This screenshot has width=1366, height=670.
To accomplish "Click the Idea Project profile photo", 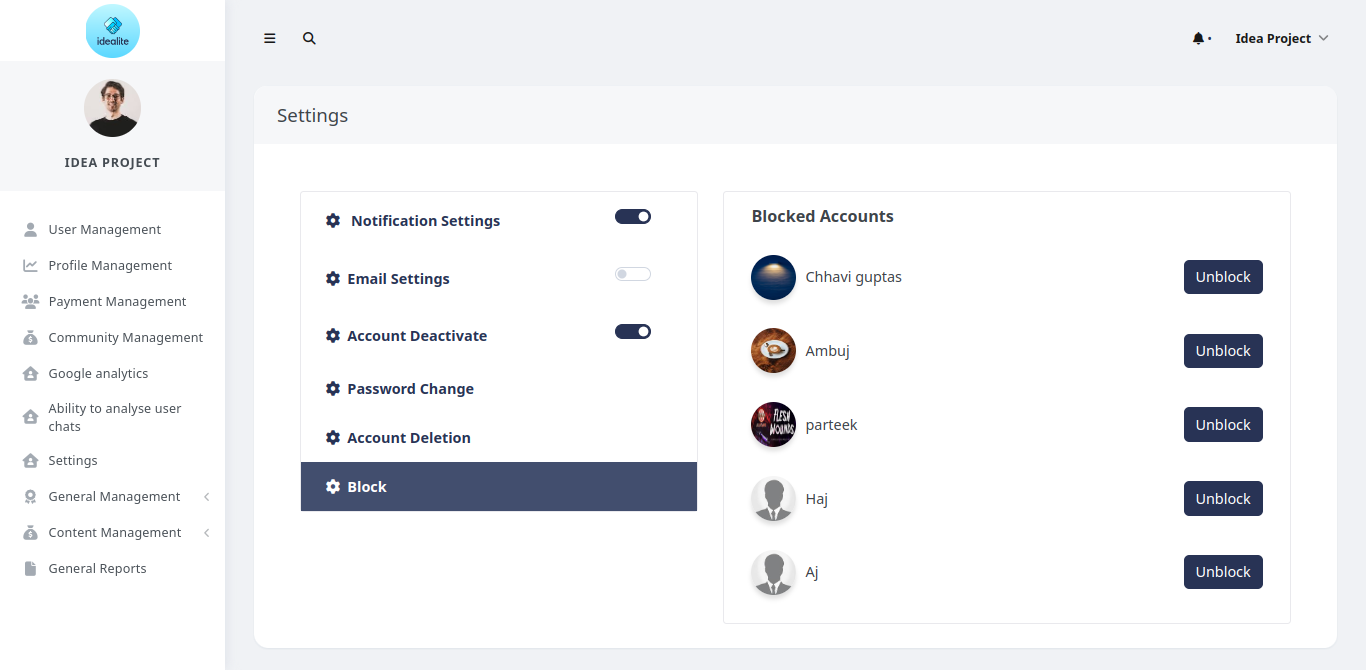I will coord(113,108).
